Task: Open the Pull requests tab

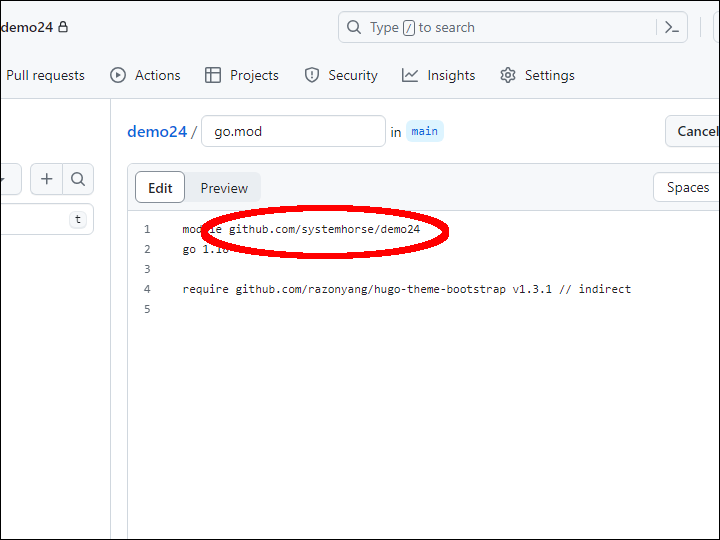Action: pos(45,75)
